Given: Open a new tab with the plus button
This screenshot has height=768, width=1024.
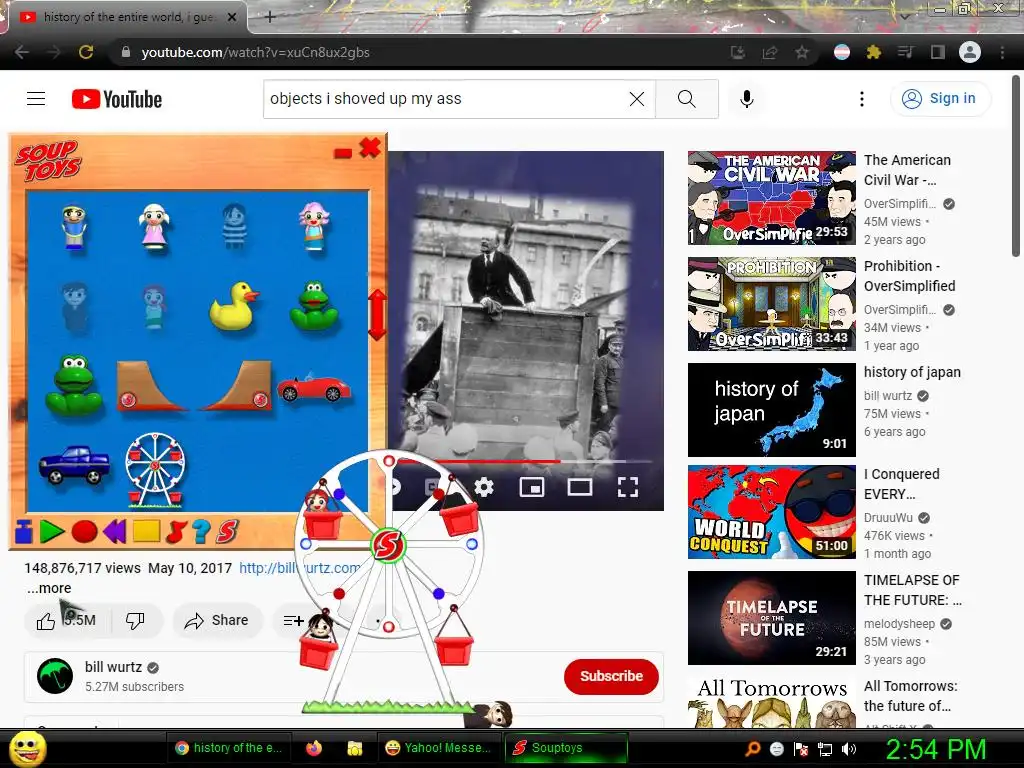Looking at the screenshot, I should coord(270,17).
